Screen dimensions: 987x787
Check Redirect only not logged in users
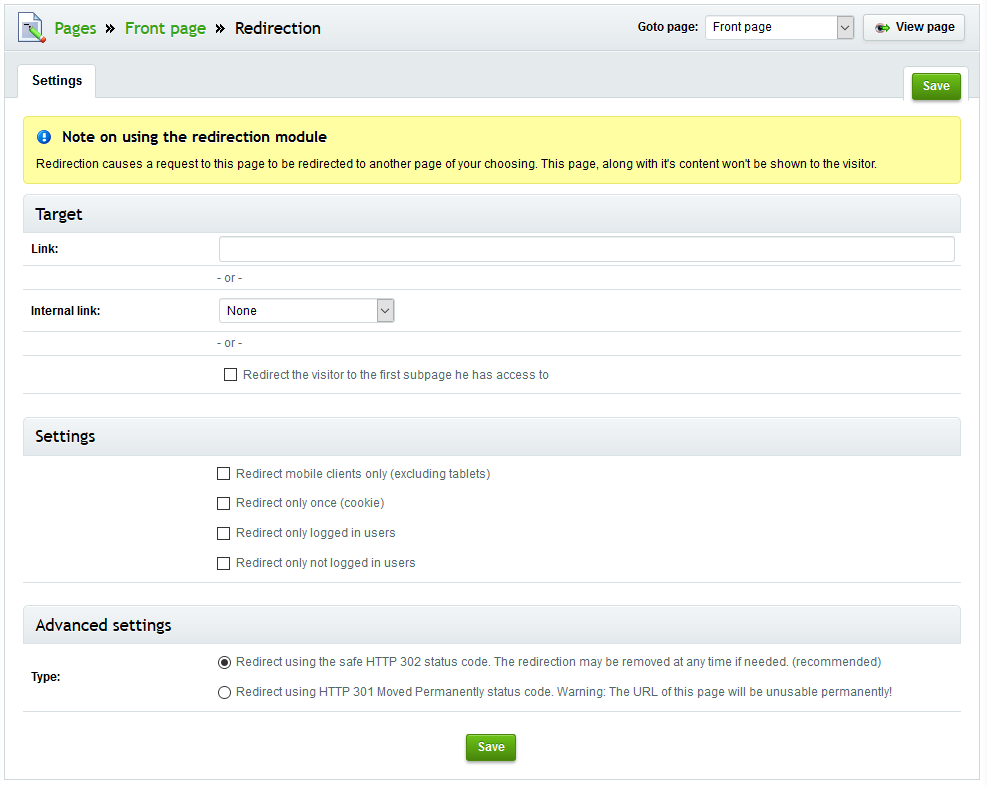point(223,563)
